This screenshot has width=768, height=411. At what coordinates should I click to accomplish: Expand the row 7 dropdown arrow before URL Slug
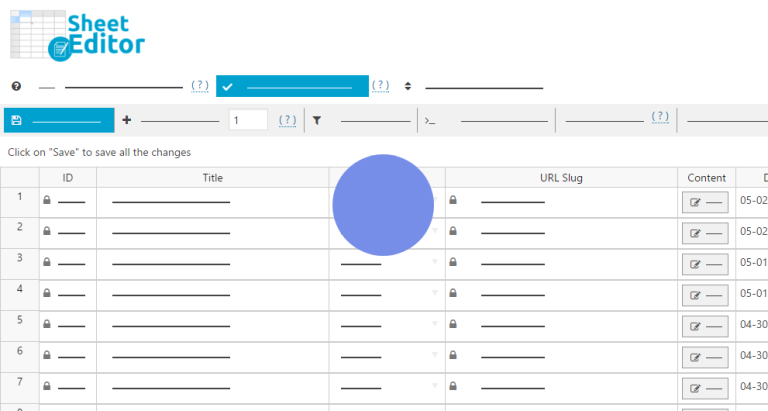[x=434, y=386]
